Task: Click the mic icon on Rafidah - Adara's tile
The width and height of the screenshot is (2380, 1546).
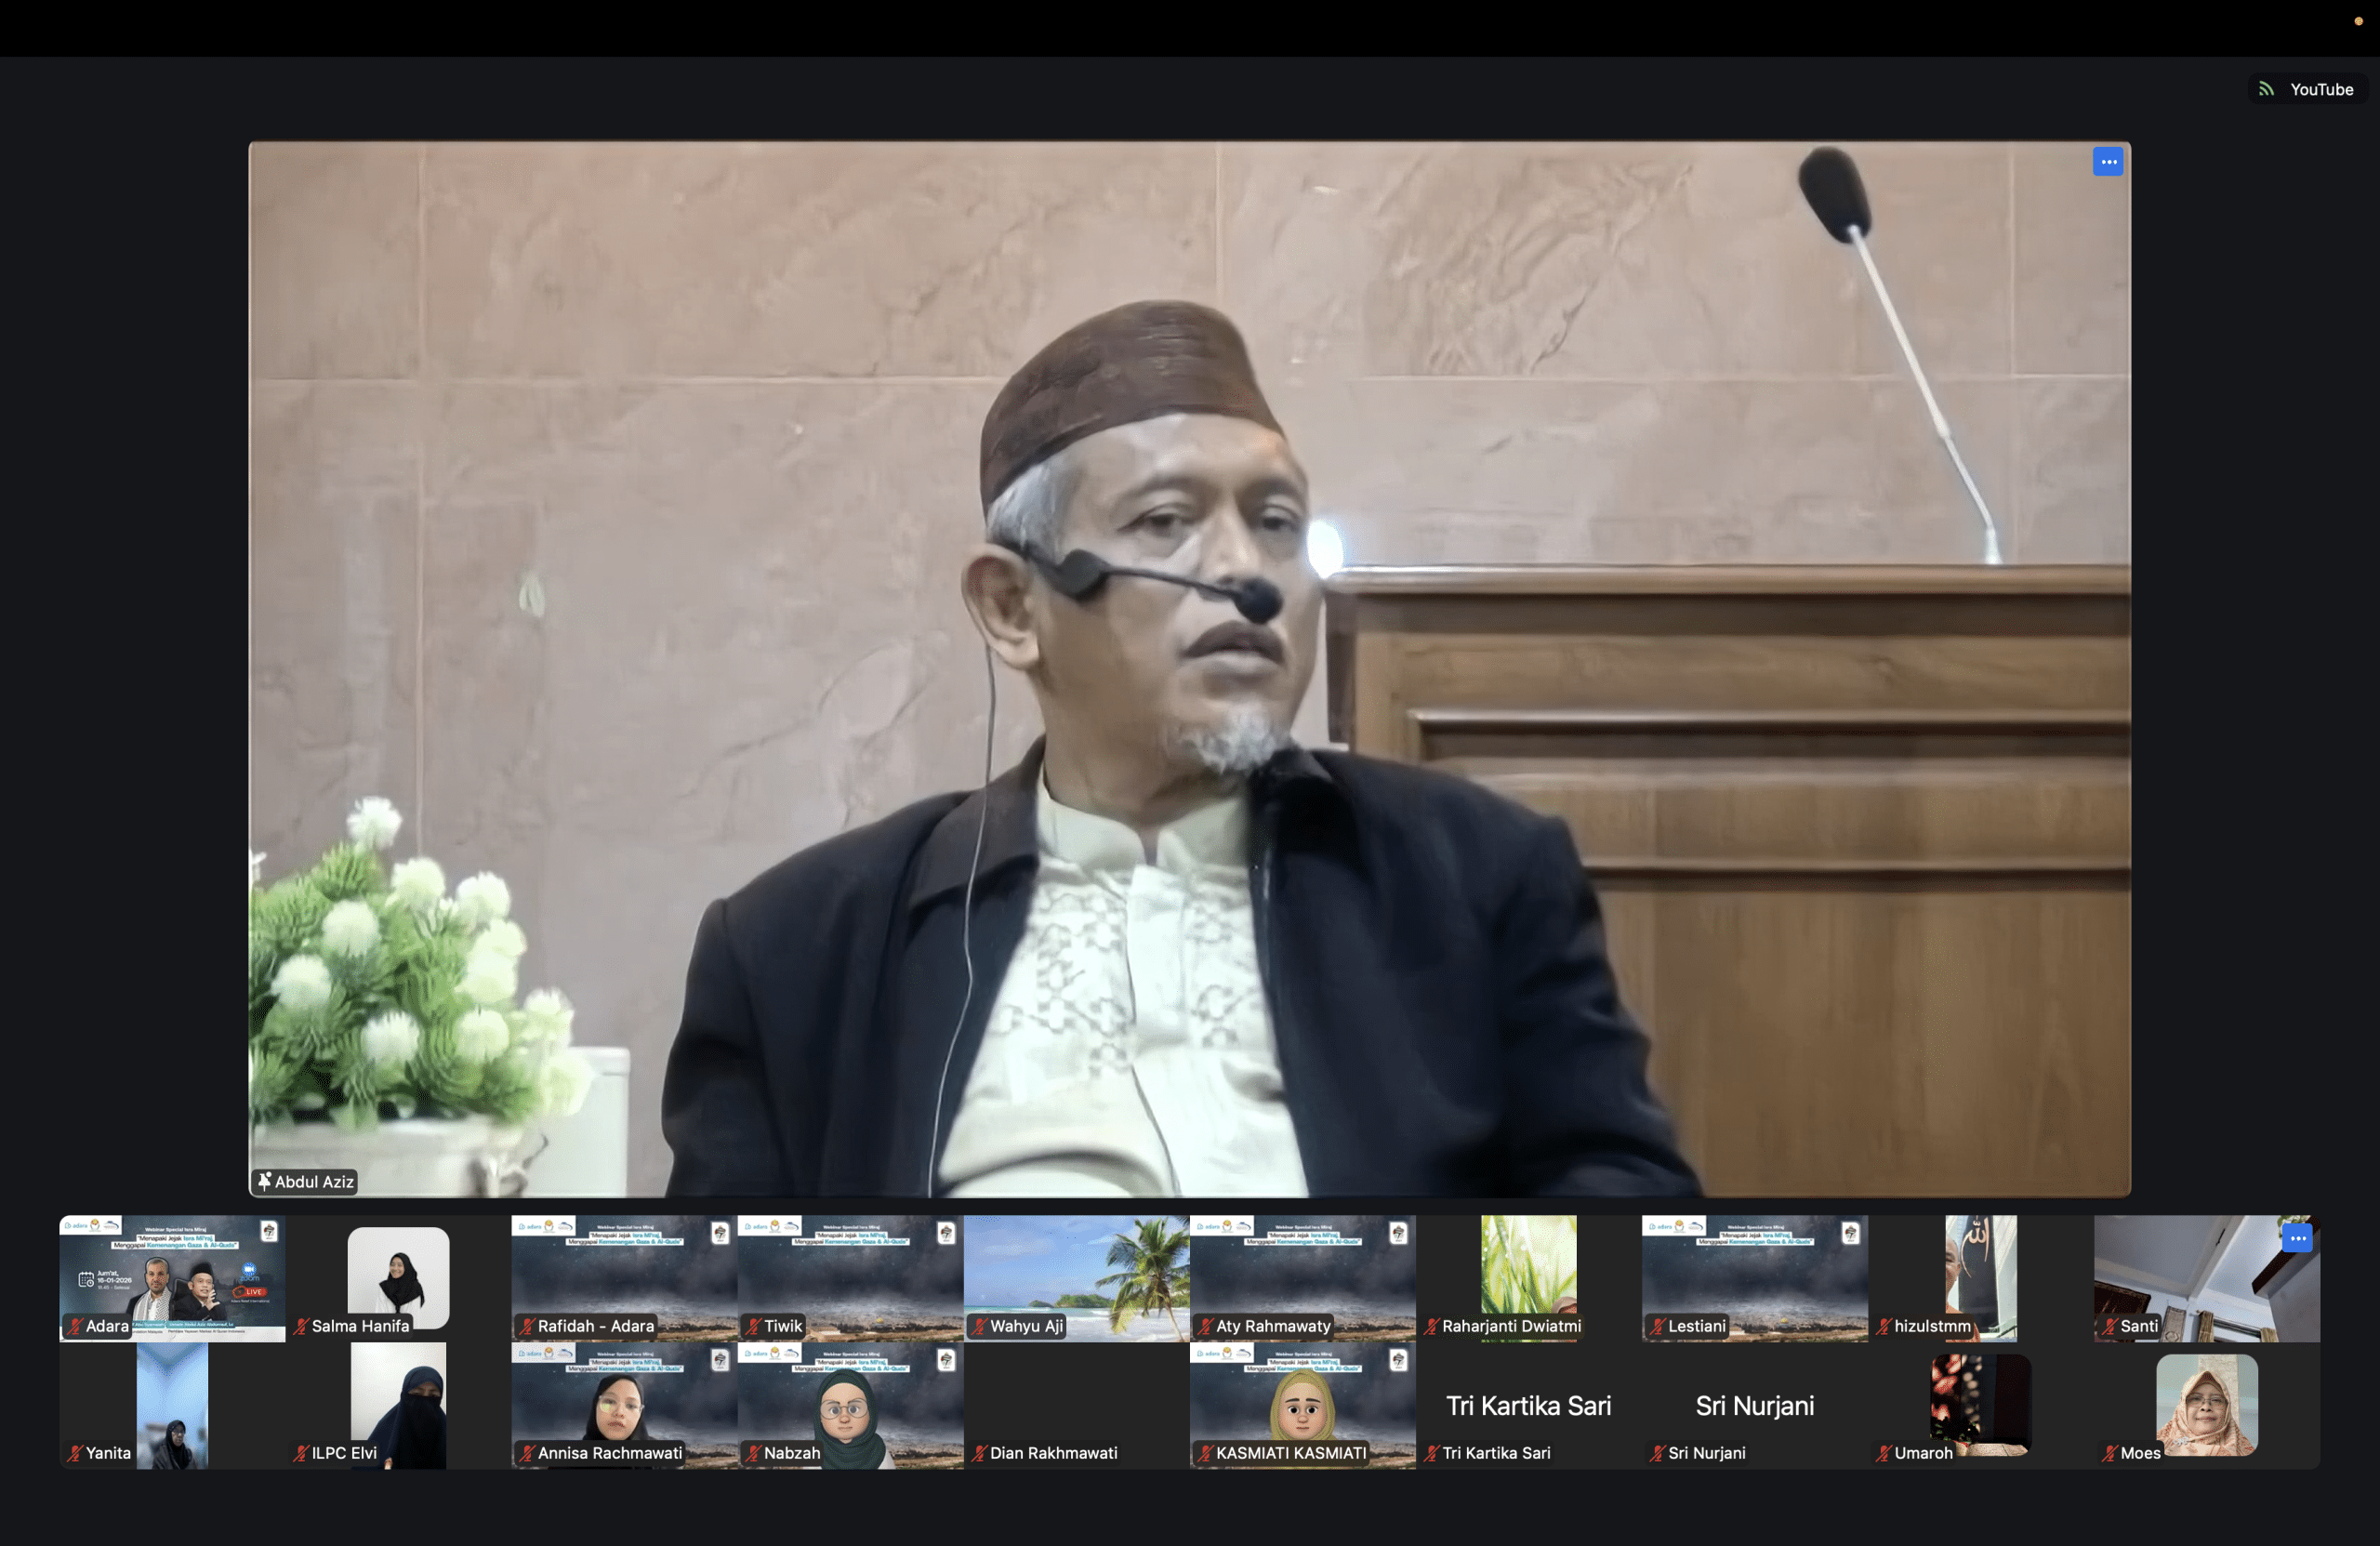Action: click(x=527, y=1326)
